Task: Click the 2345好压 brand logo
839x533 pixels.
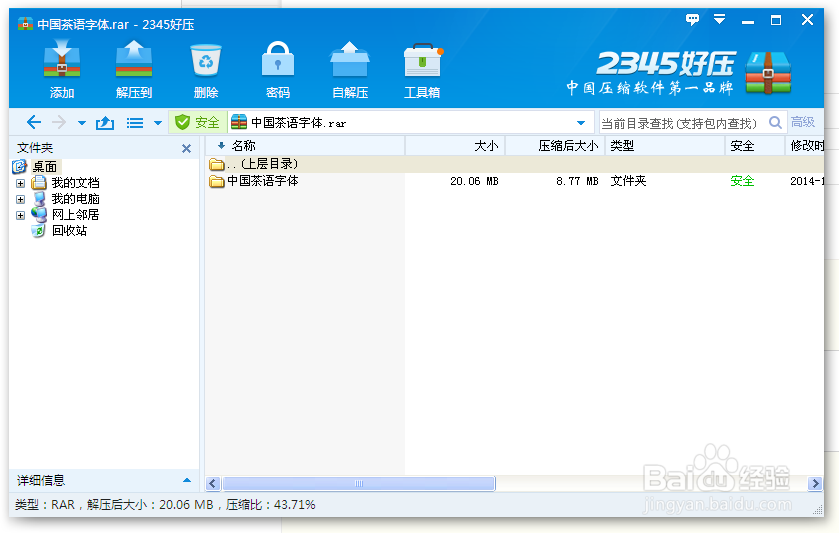Action: pos(680,73)
